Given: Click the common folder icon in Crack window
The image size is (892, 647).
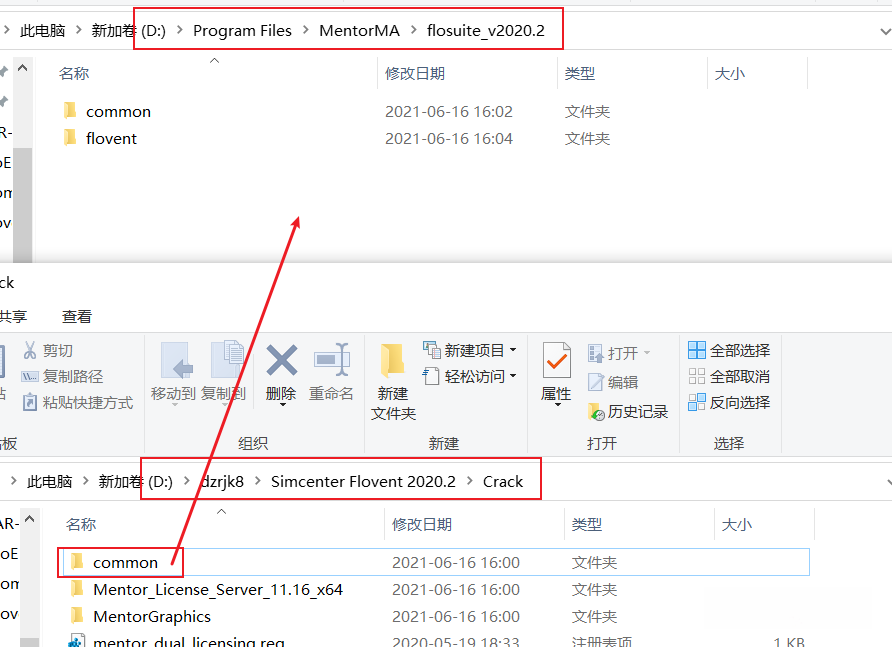Looking at the screenshot, I should pos(77,562).
